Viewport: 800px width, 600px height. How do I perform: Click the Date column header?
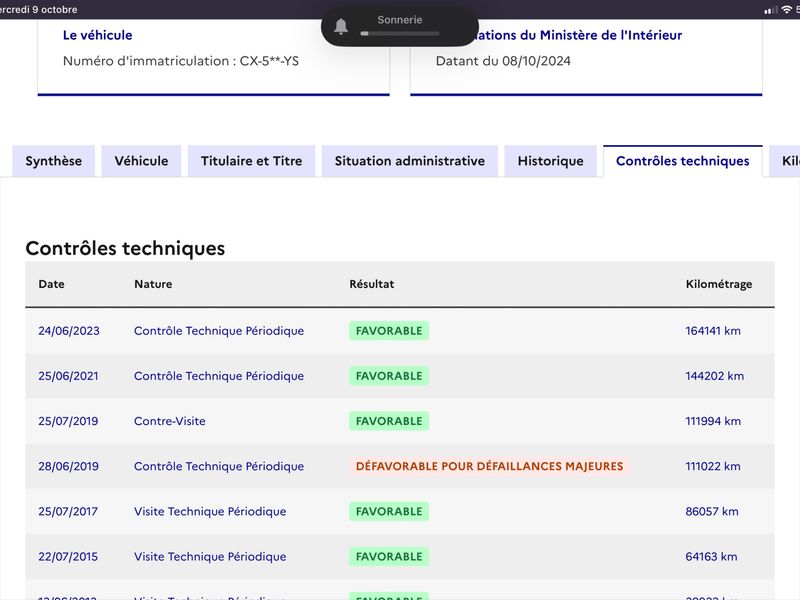click(x=52, y=284)
